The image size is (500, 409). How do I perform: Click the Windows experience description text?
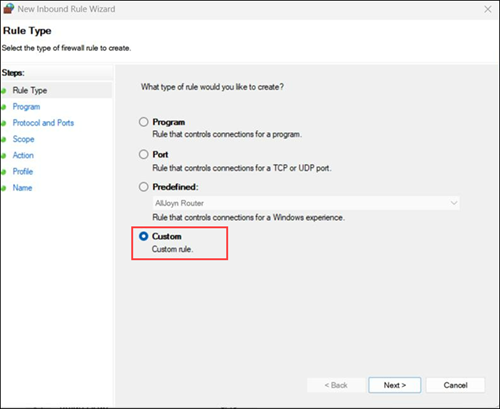point(248,217)
